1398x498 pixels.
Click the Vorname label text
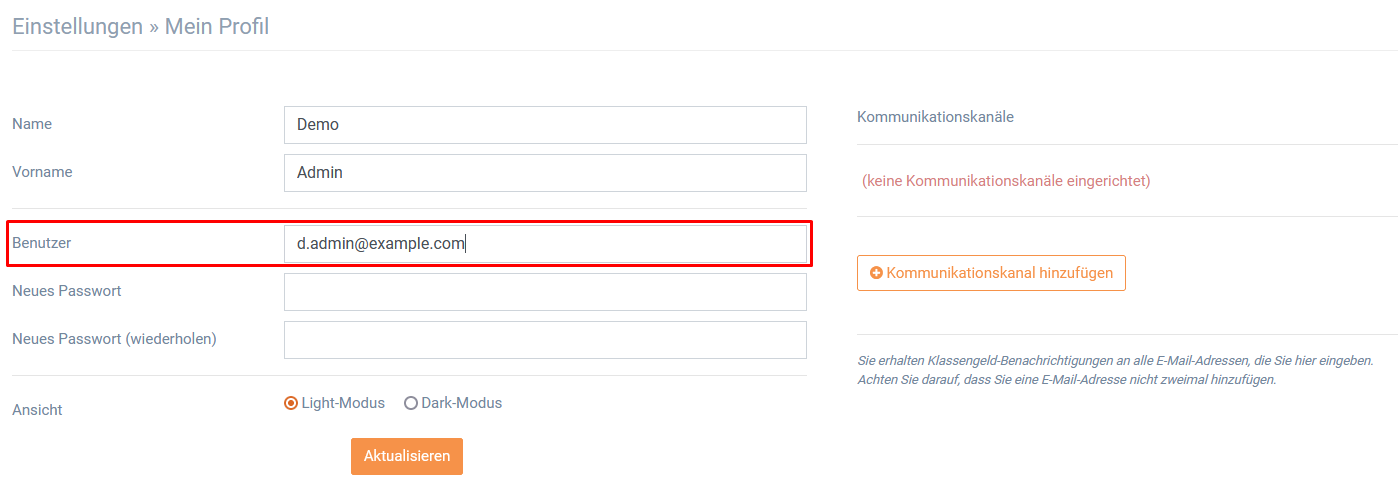42,172
